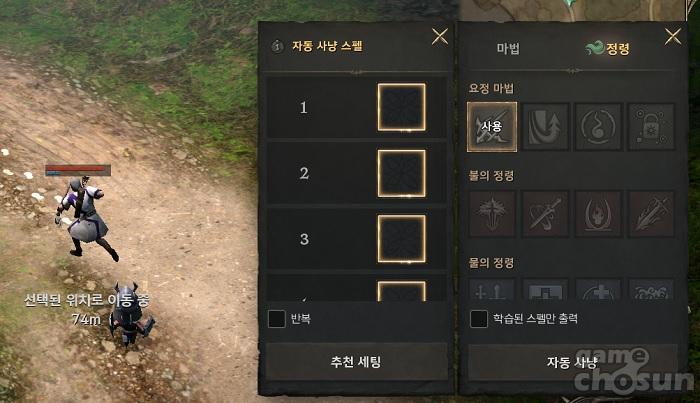The height and width of the screenshot is (403, 700).
Task: Click the info icon beside 자동 사냥 스펠
Action: 277,46
